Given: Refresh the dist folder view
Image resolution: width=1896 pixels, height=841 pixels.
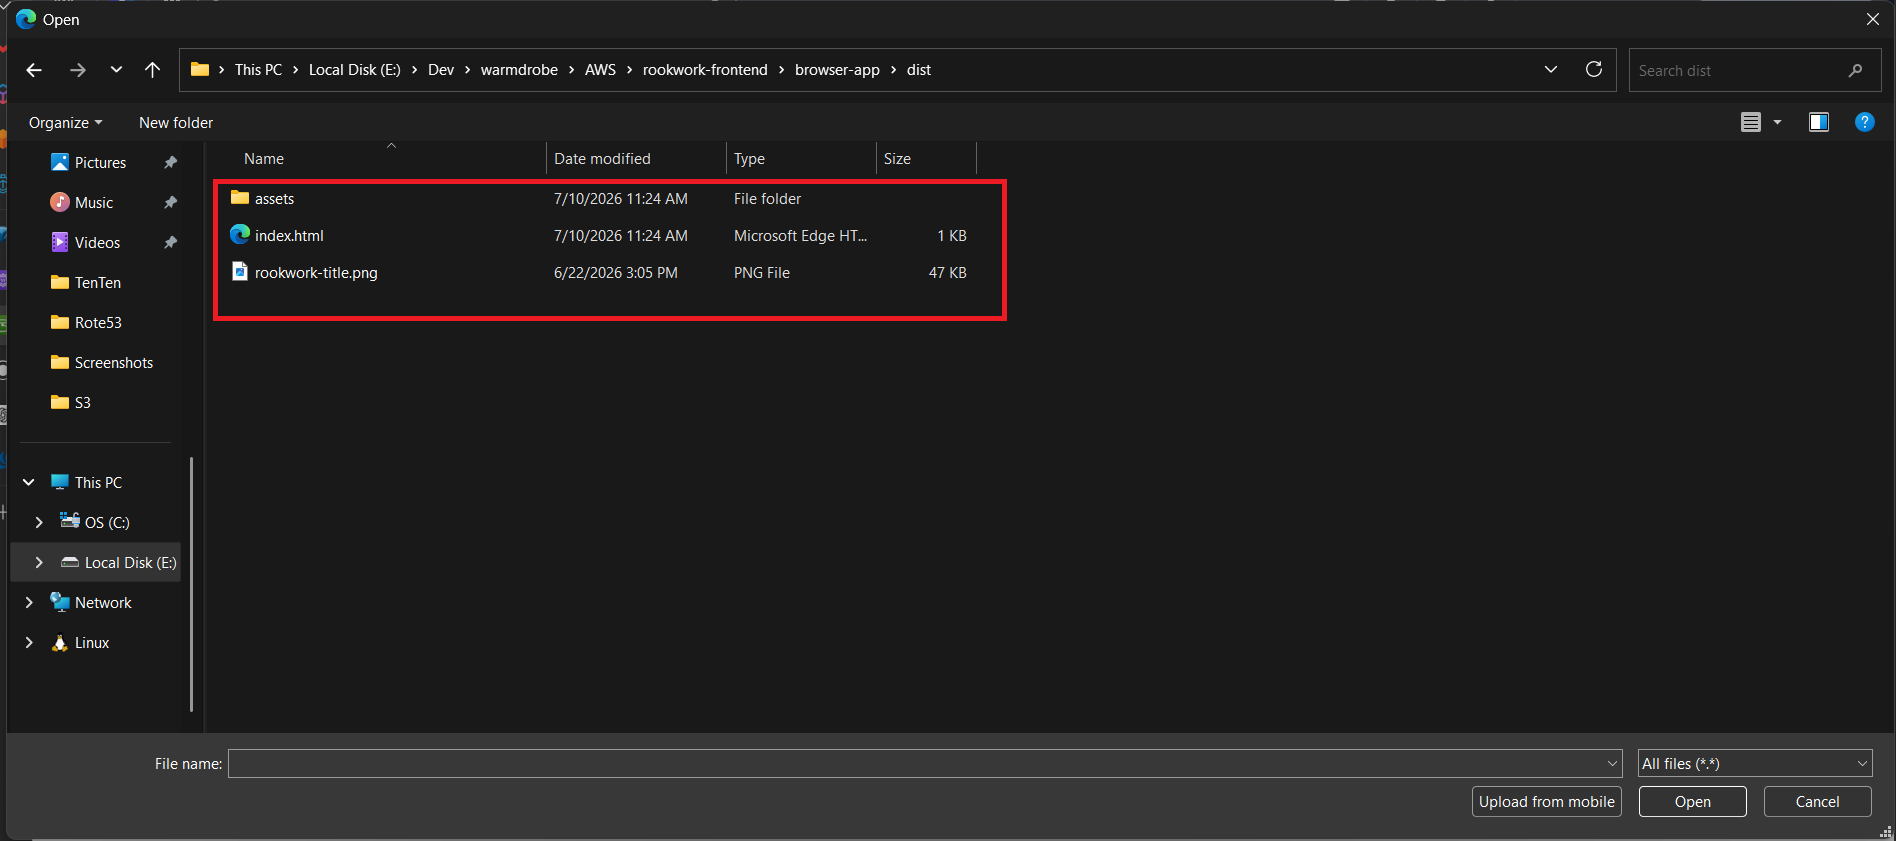Looking at the screenshot, I should 1594,69.
